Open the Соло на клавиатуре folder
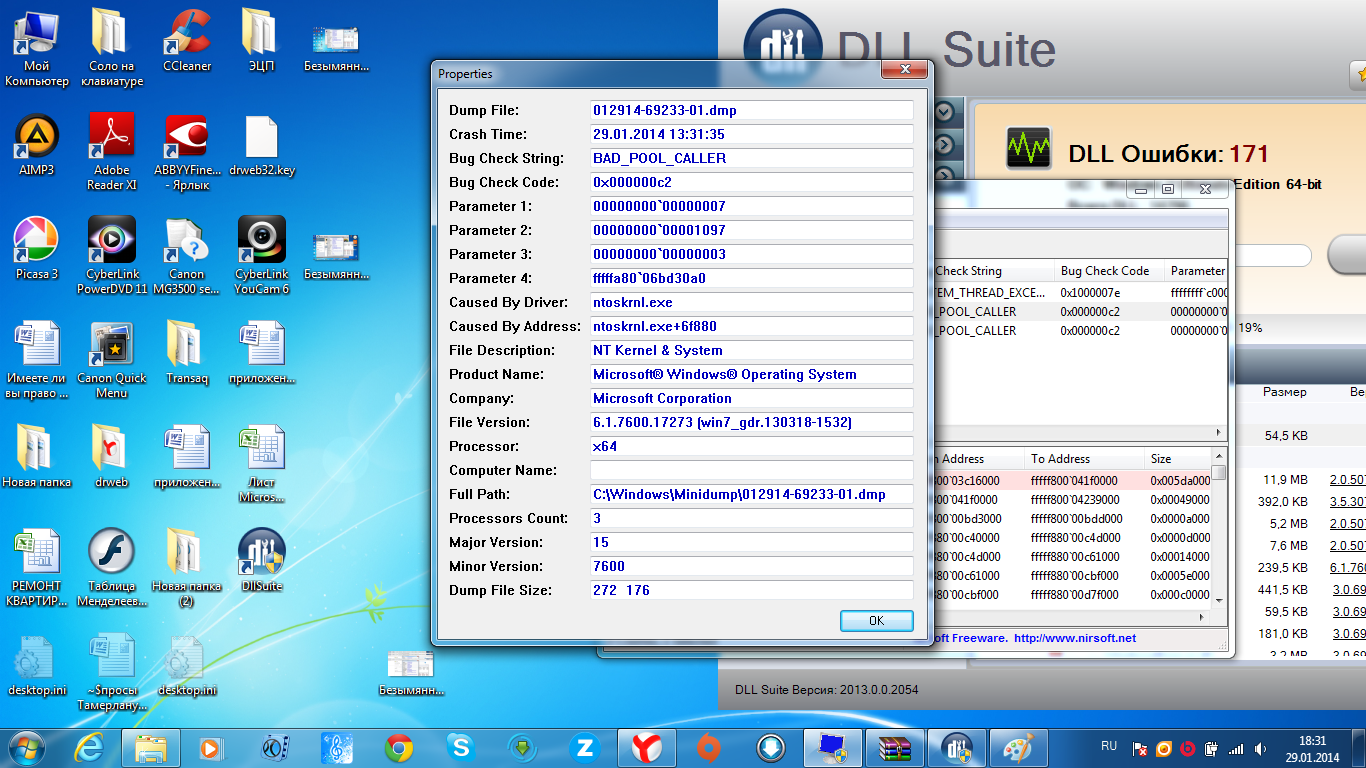1366x768 pixels. coord(112,48)
